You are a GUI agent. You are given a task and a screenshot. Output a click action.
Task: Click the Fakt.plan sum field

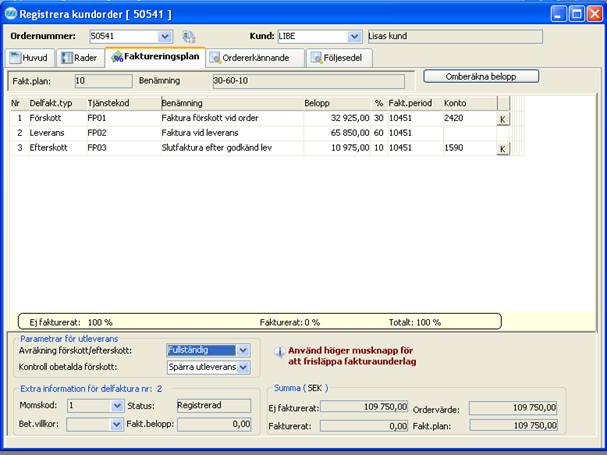coord(513,425)
